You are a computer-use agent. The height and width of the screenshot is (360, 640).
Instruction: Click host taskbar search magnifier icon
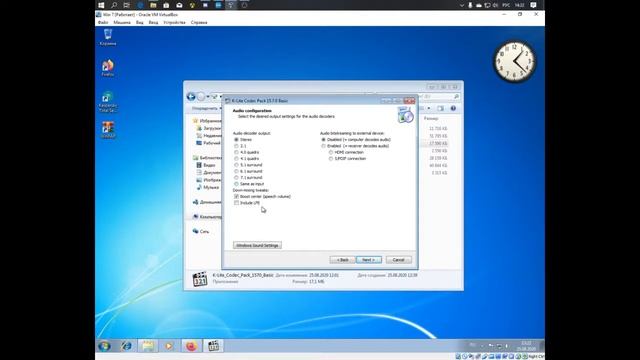(114, 5)
